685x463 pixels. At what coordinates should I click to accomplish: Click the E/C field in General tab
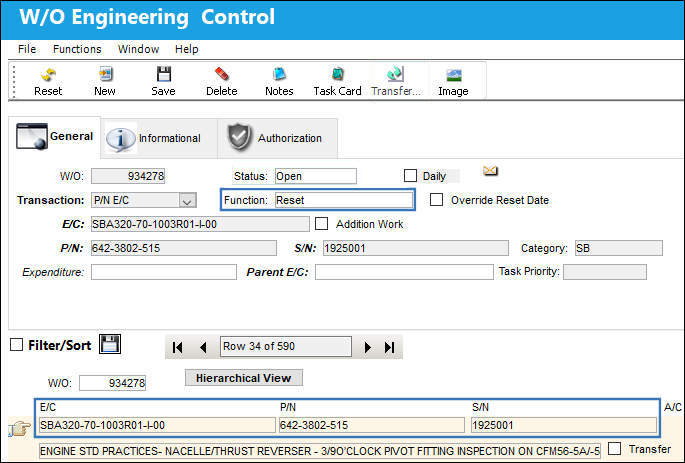(x=200, y=224)
